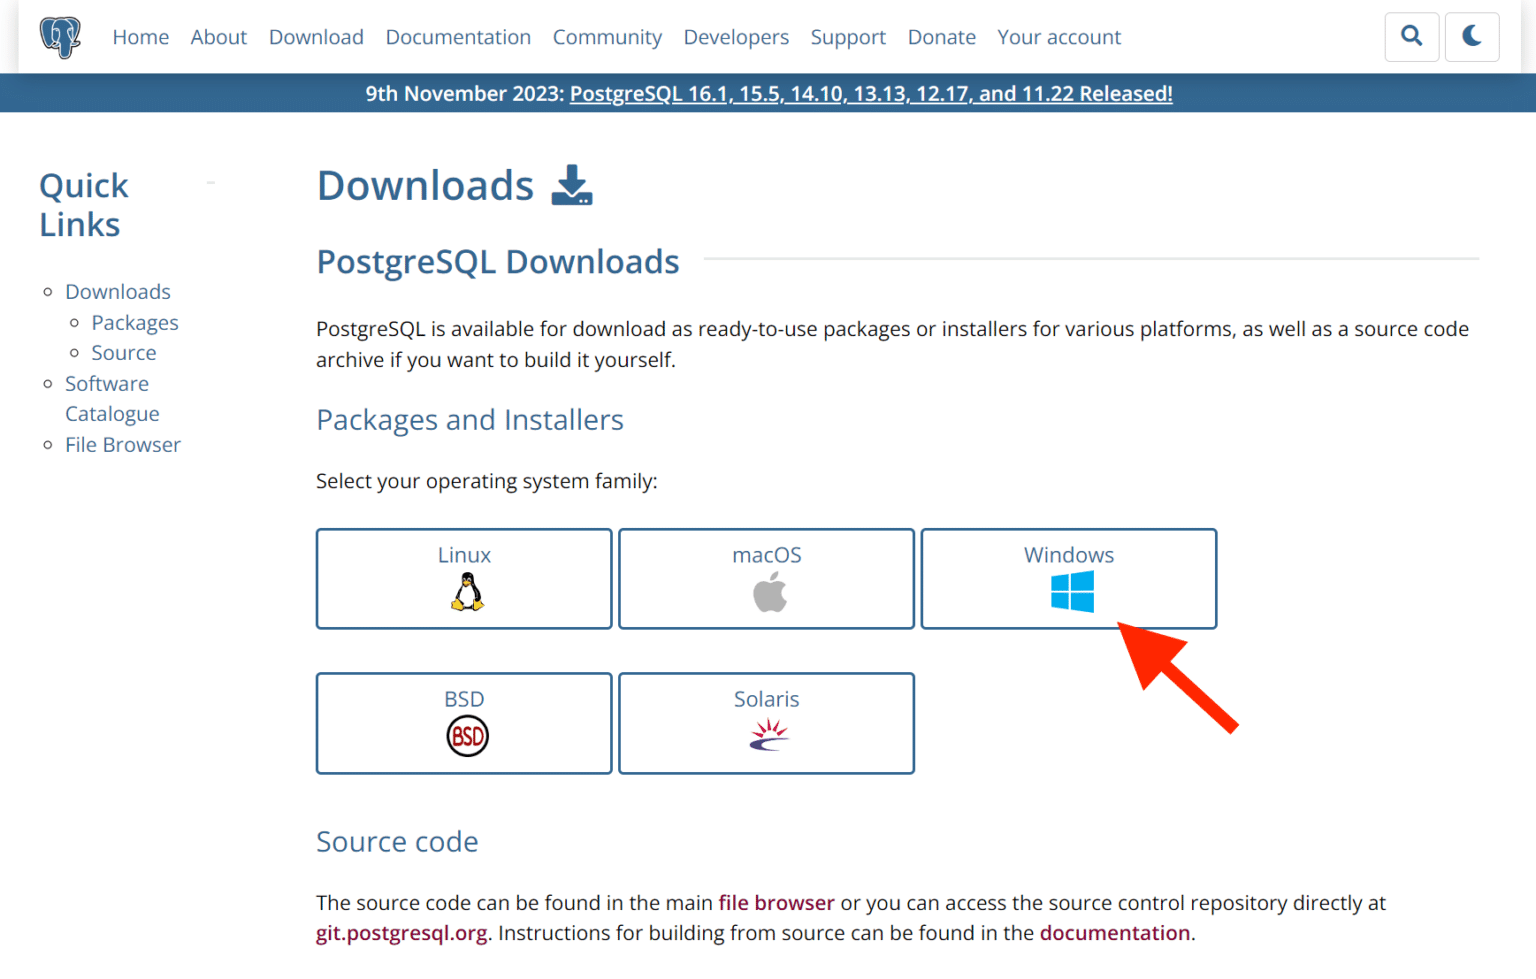
Task: Click the Windows logo icon
Action: (1072, 592)
